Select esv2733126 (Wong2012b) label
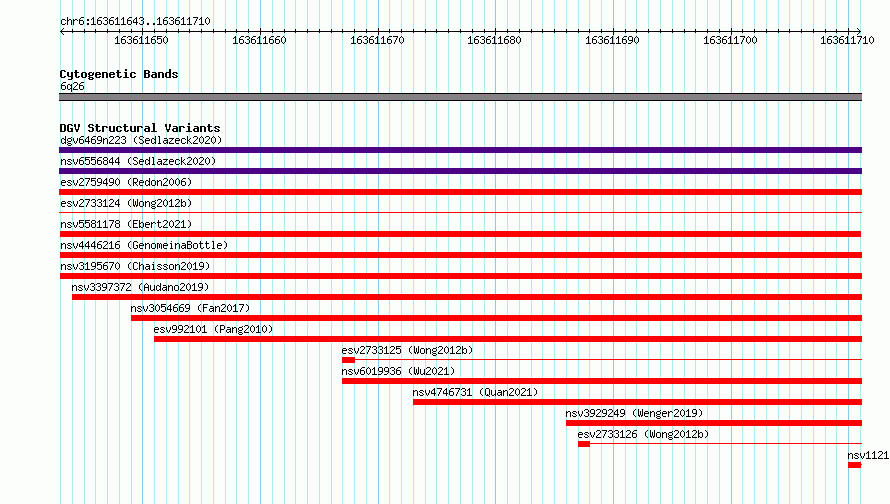This screenshot has height=504, width=890. tap(643, 434)
